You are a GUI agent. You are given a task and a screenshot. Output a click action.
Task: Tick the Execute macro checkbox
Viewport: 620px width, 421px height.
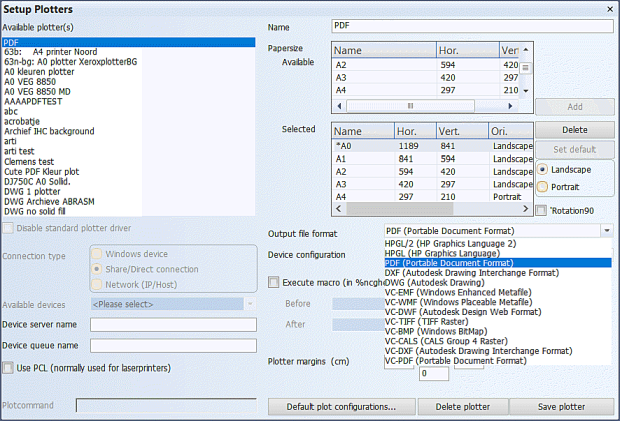pos(274,282)
